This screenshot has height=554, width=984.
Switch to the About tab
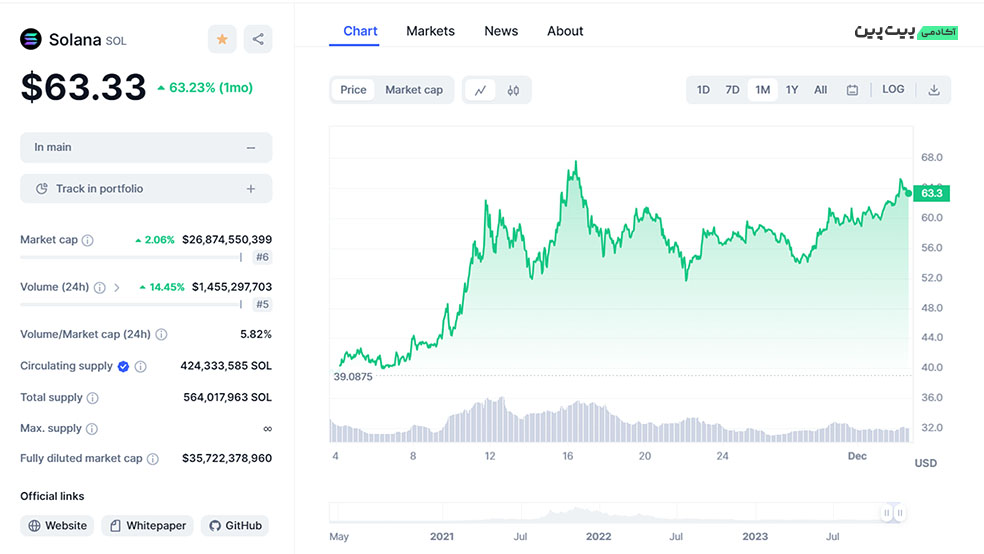pos(565,31)
